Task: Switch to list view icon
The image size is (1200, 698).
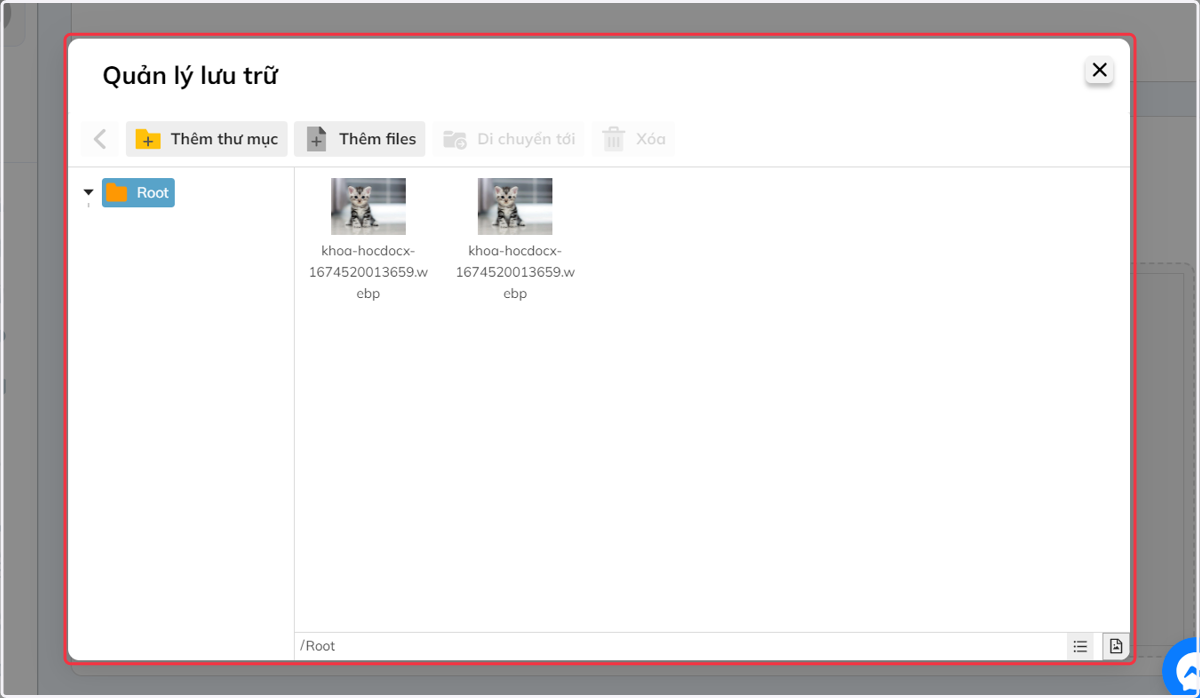Action: 1080,646
